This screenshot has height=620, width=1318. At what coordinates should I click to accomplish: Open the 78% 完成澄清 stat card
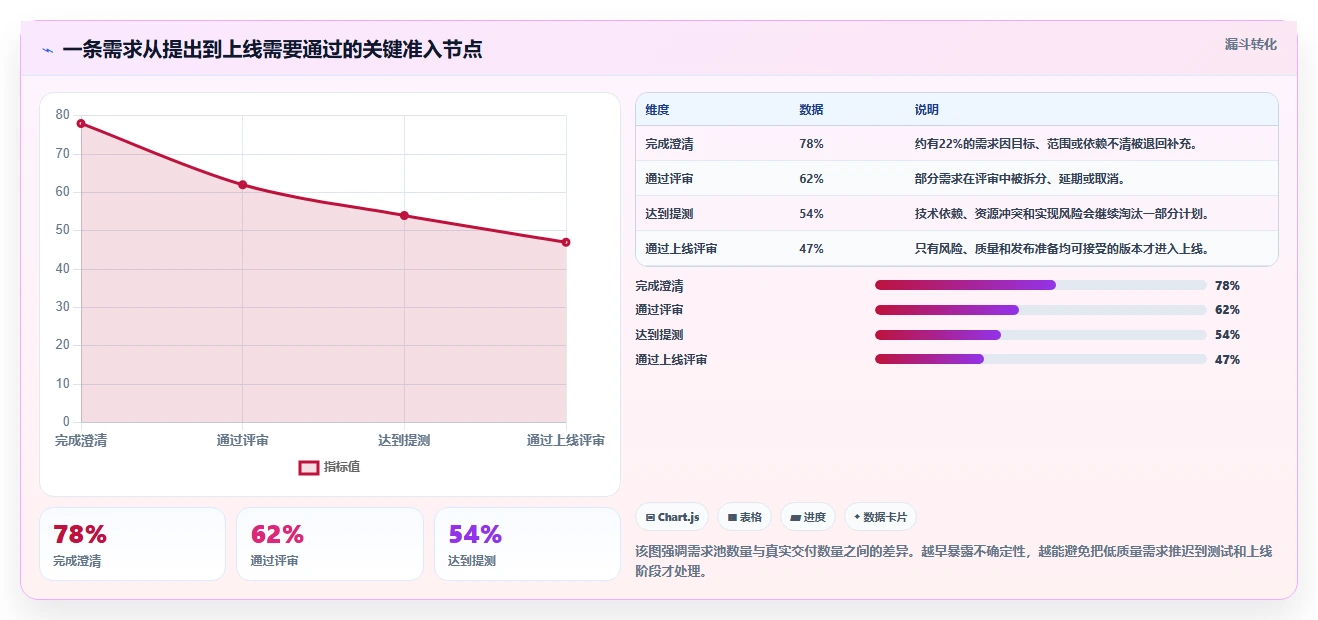(132, 544)
